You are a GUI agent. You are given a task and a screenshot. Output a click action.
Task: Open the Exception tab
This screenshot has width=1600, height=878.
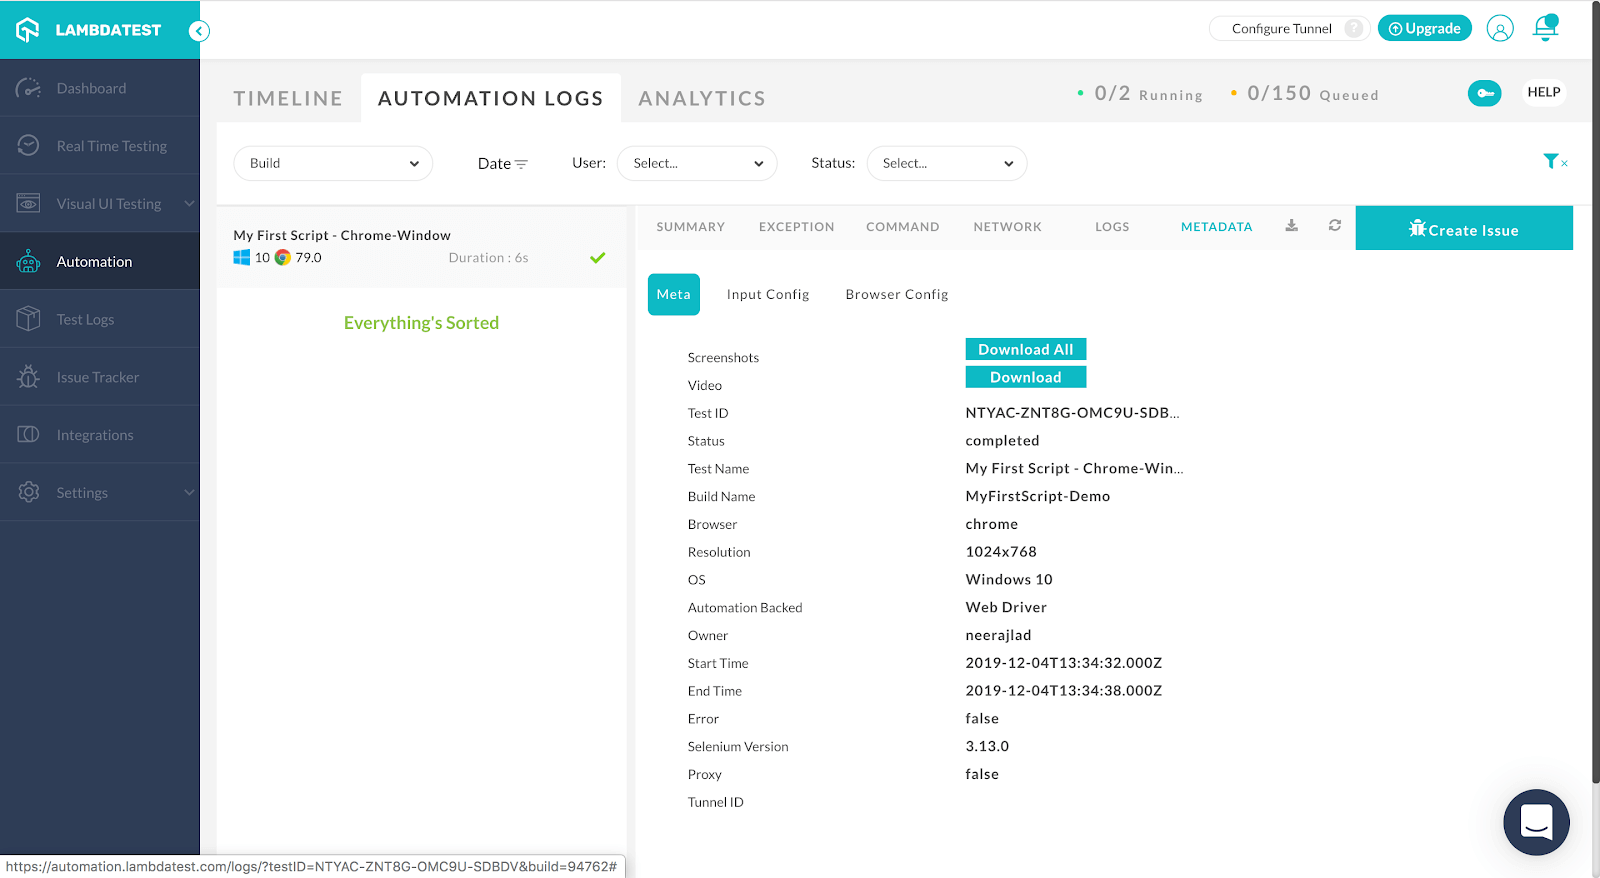click(x=797, y=227)
